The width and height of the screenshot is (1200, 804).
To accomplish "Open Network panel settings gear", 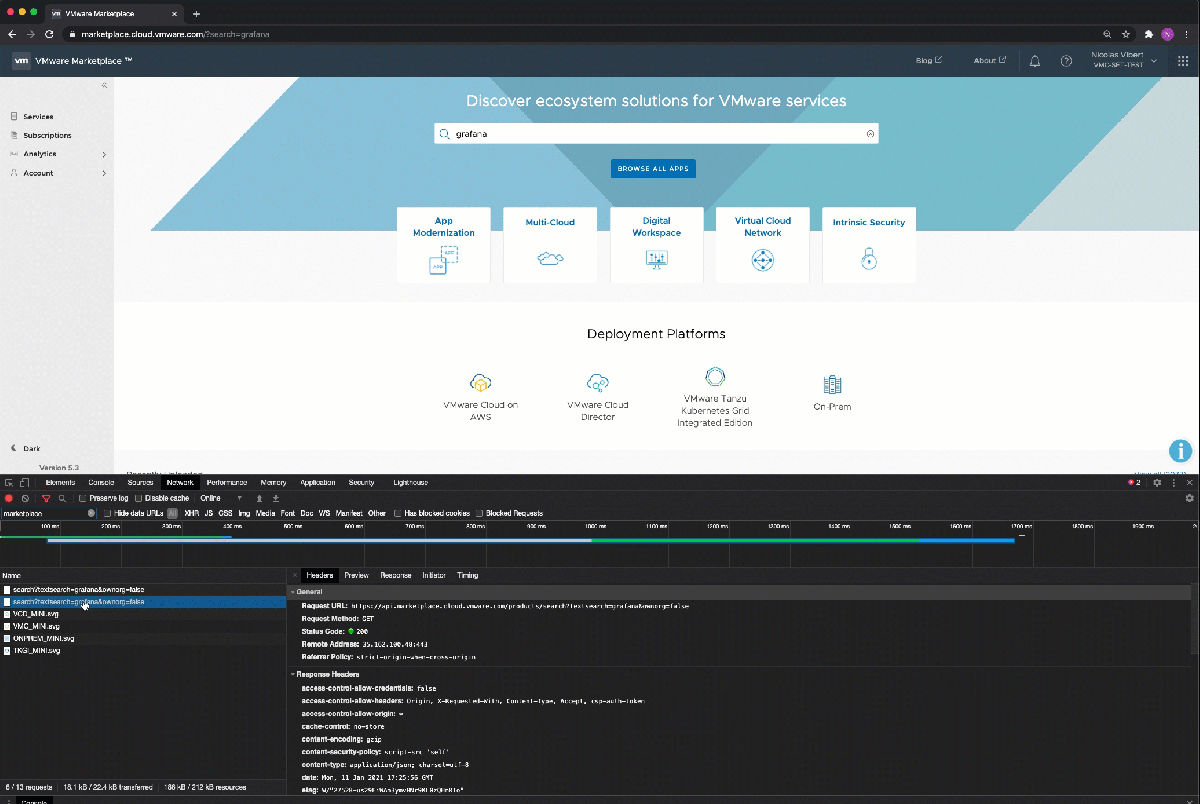I will (1189, 498).
